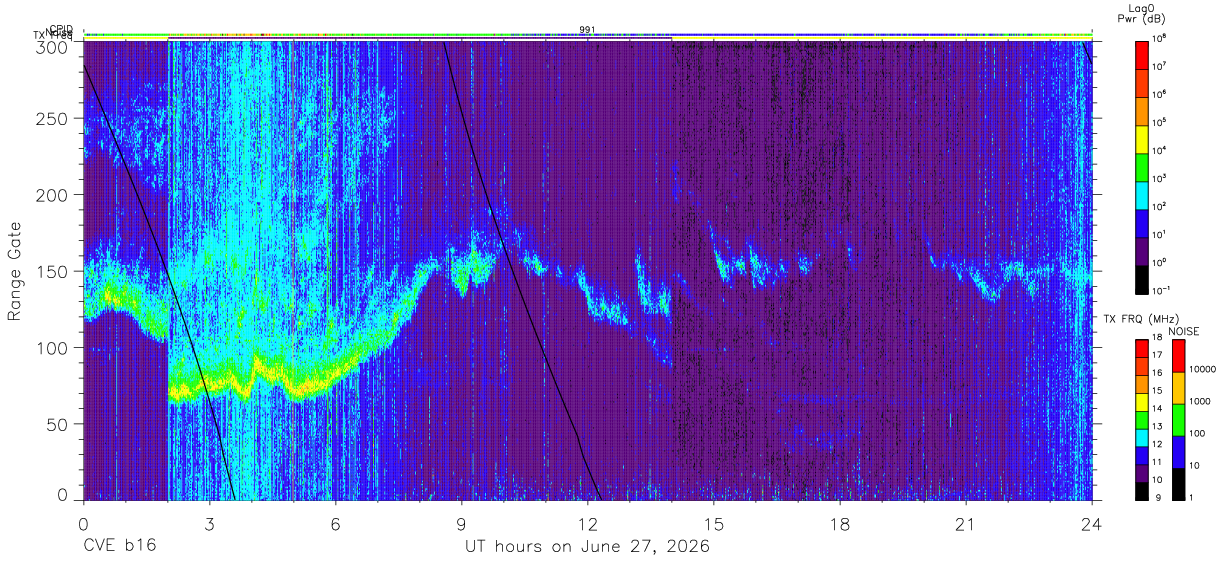Click the yellow segment of the Lag0 Pwr colorbar

point(1141,137)
